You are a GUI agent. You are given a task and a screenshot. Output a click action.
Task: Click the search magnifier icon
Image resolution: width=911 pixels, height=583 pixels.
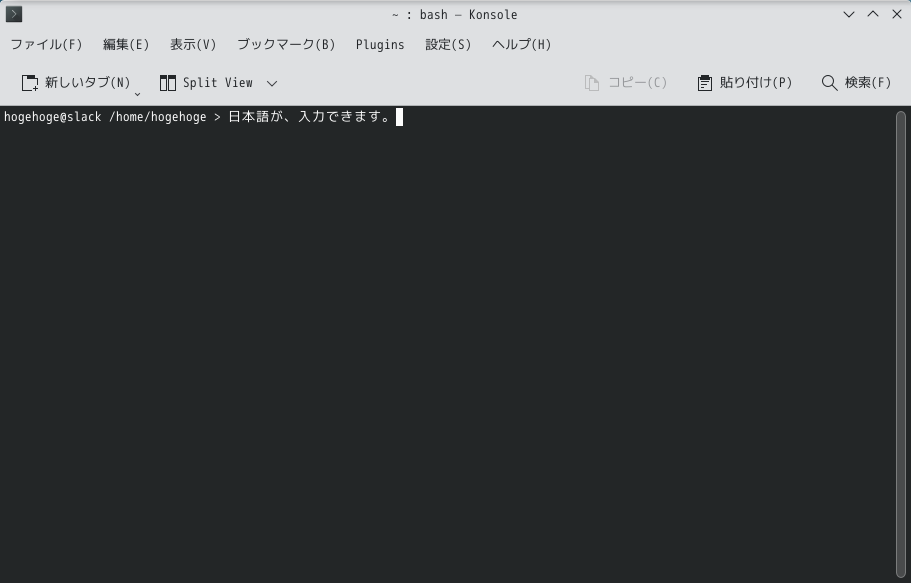[829, 83]
